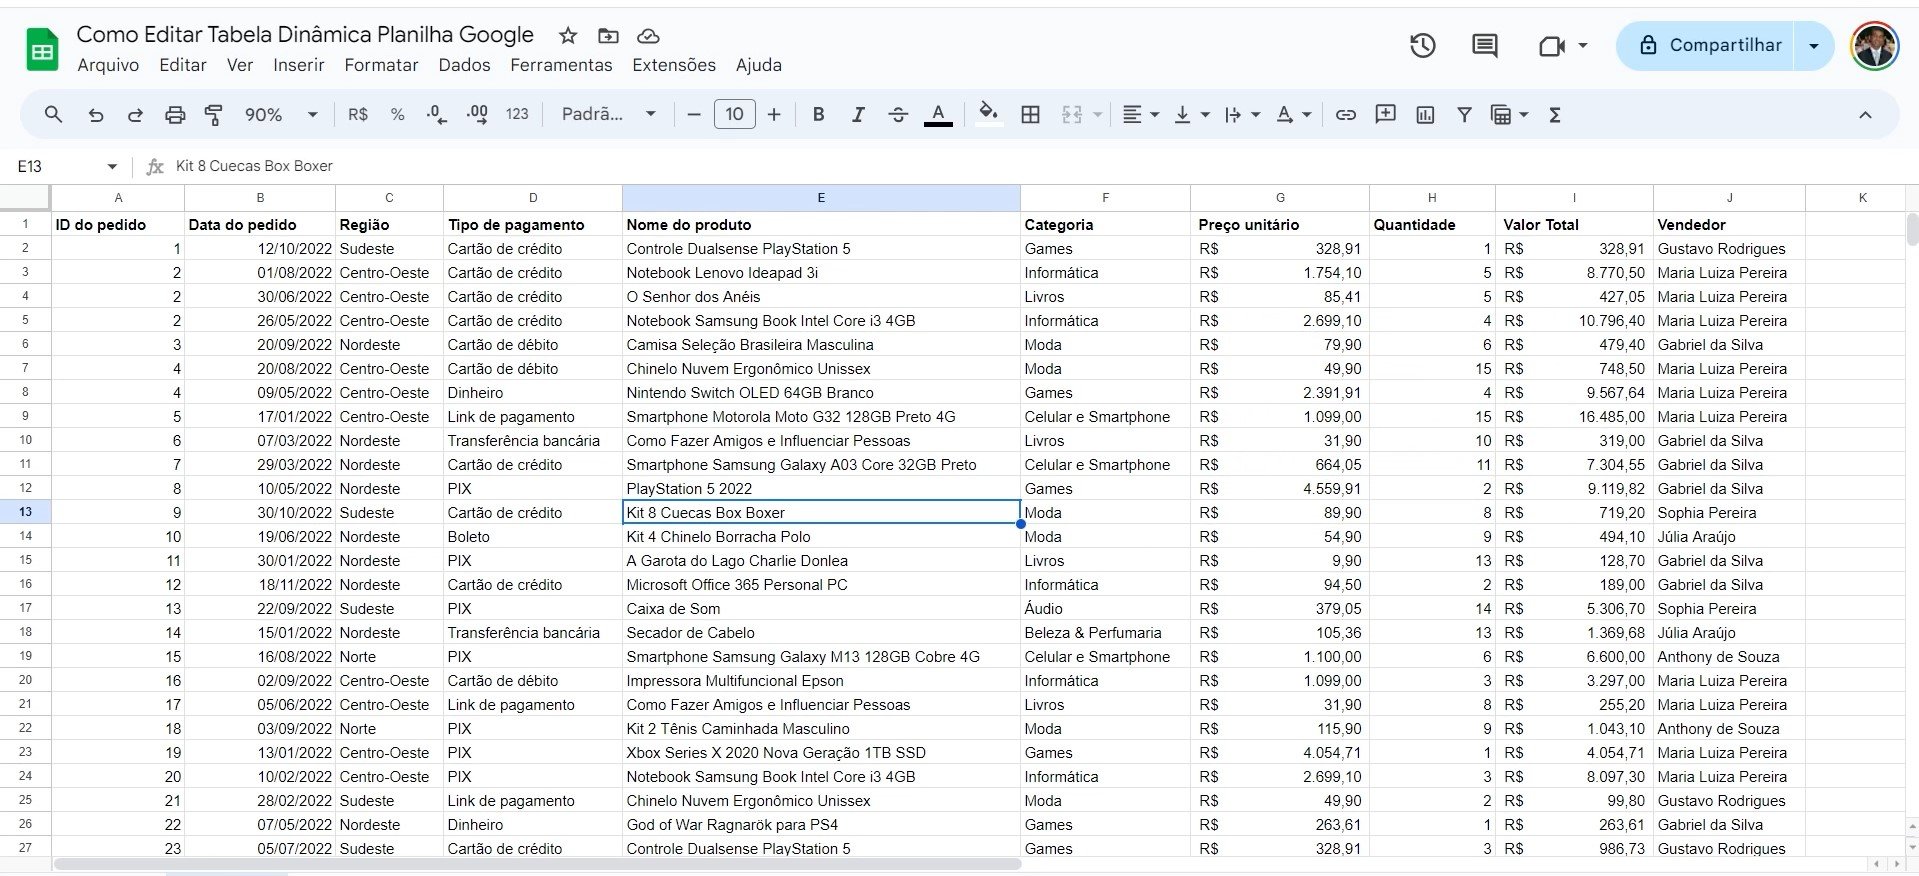Open the functions sigma menu
The width and height of the screenshot is (1919, 876).
pyautogui.click(x=1555, y=115)
